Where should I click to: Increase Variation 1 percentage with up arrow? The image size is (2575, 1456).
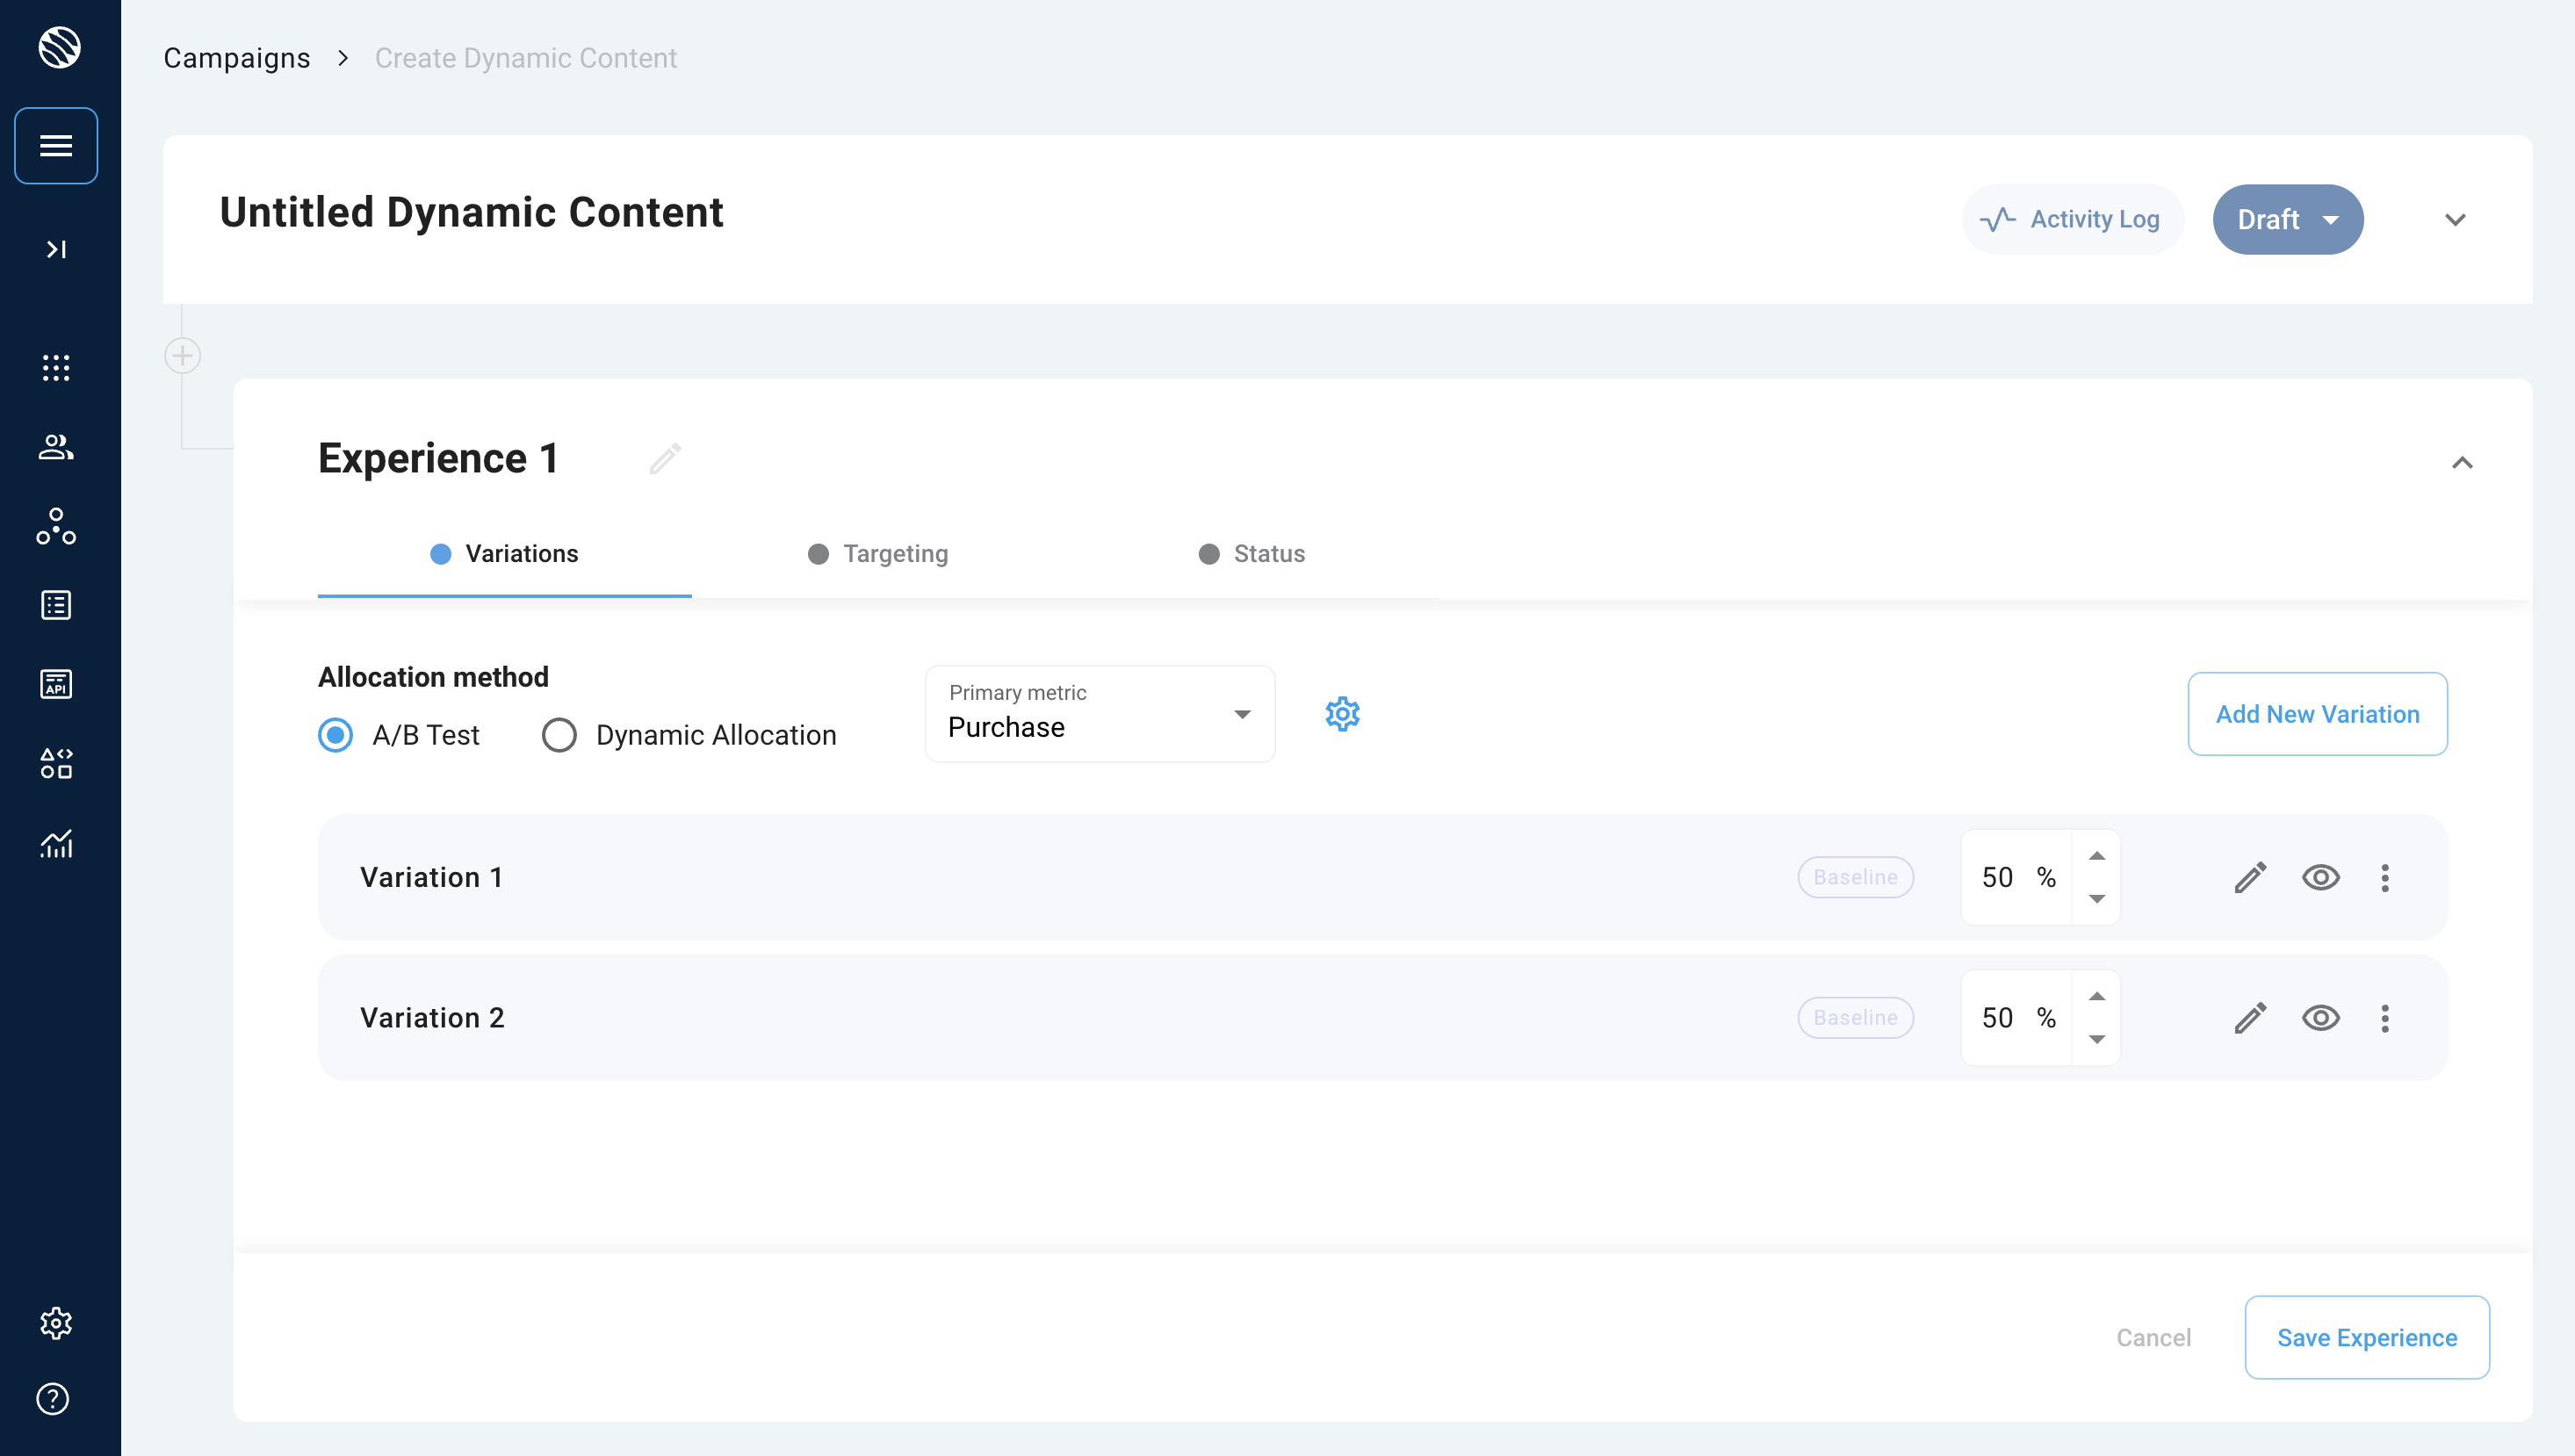point(2097,856)
